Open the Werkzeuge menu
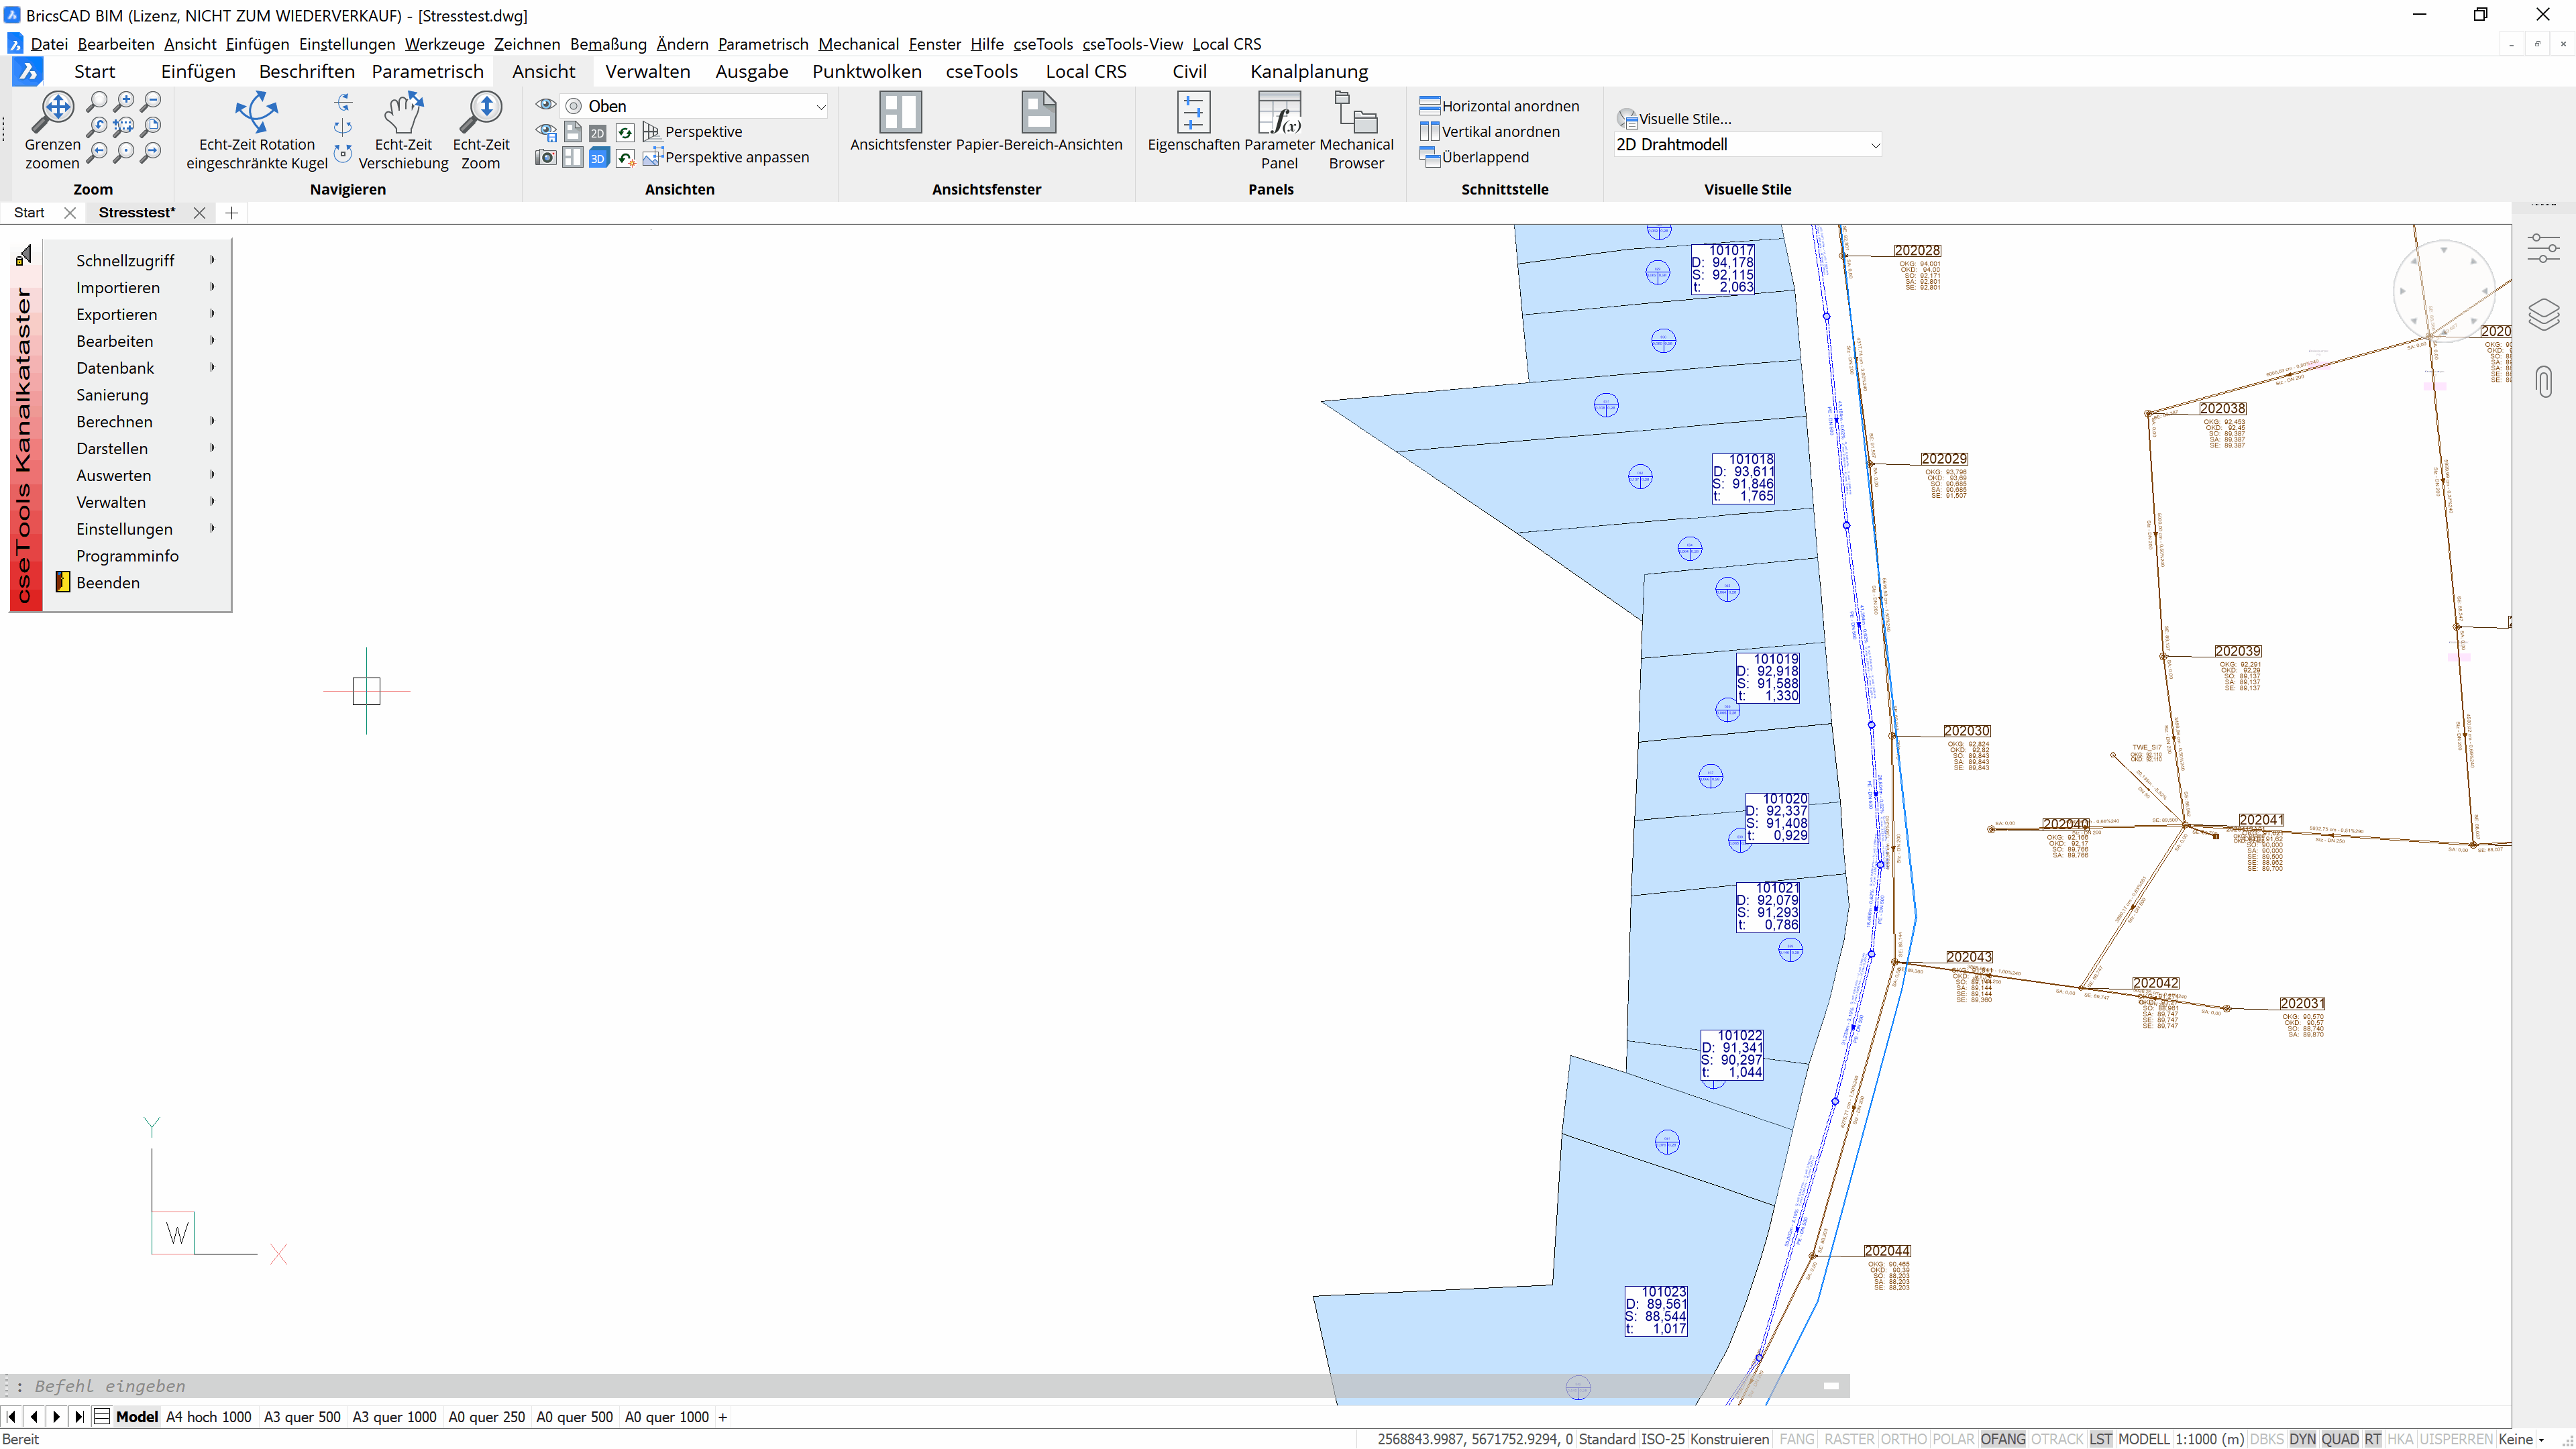The width and height of the screenshot is (2576, 1449). 444,44
